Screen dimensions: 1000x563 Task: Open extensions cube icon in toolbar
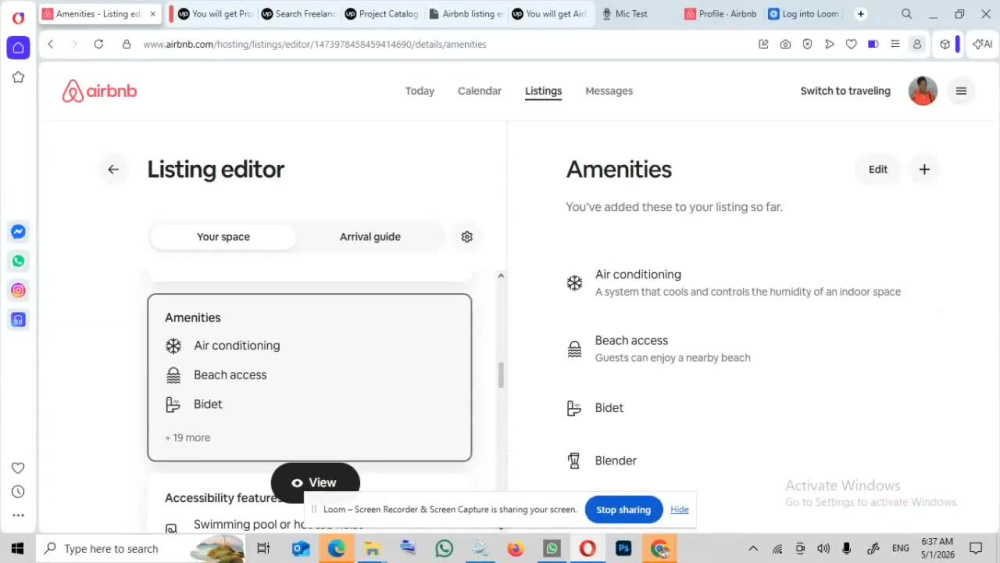[x=945, y=44]
